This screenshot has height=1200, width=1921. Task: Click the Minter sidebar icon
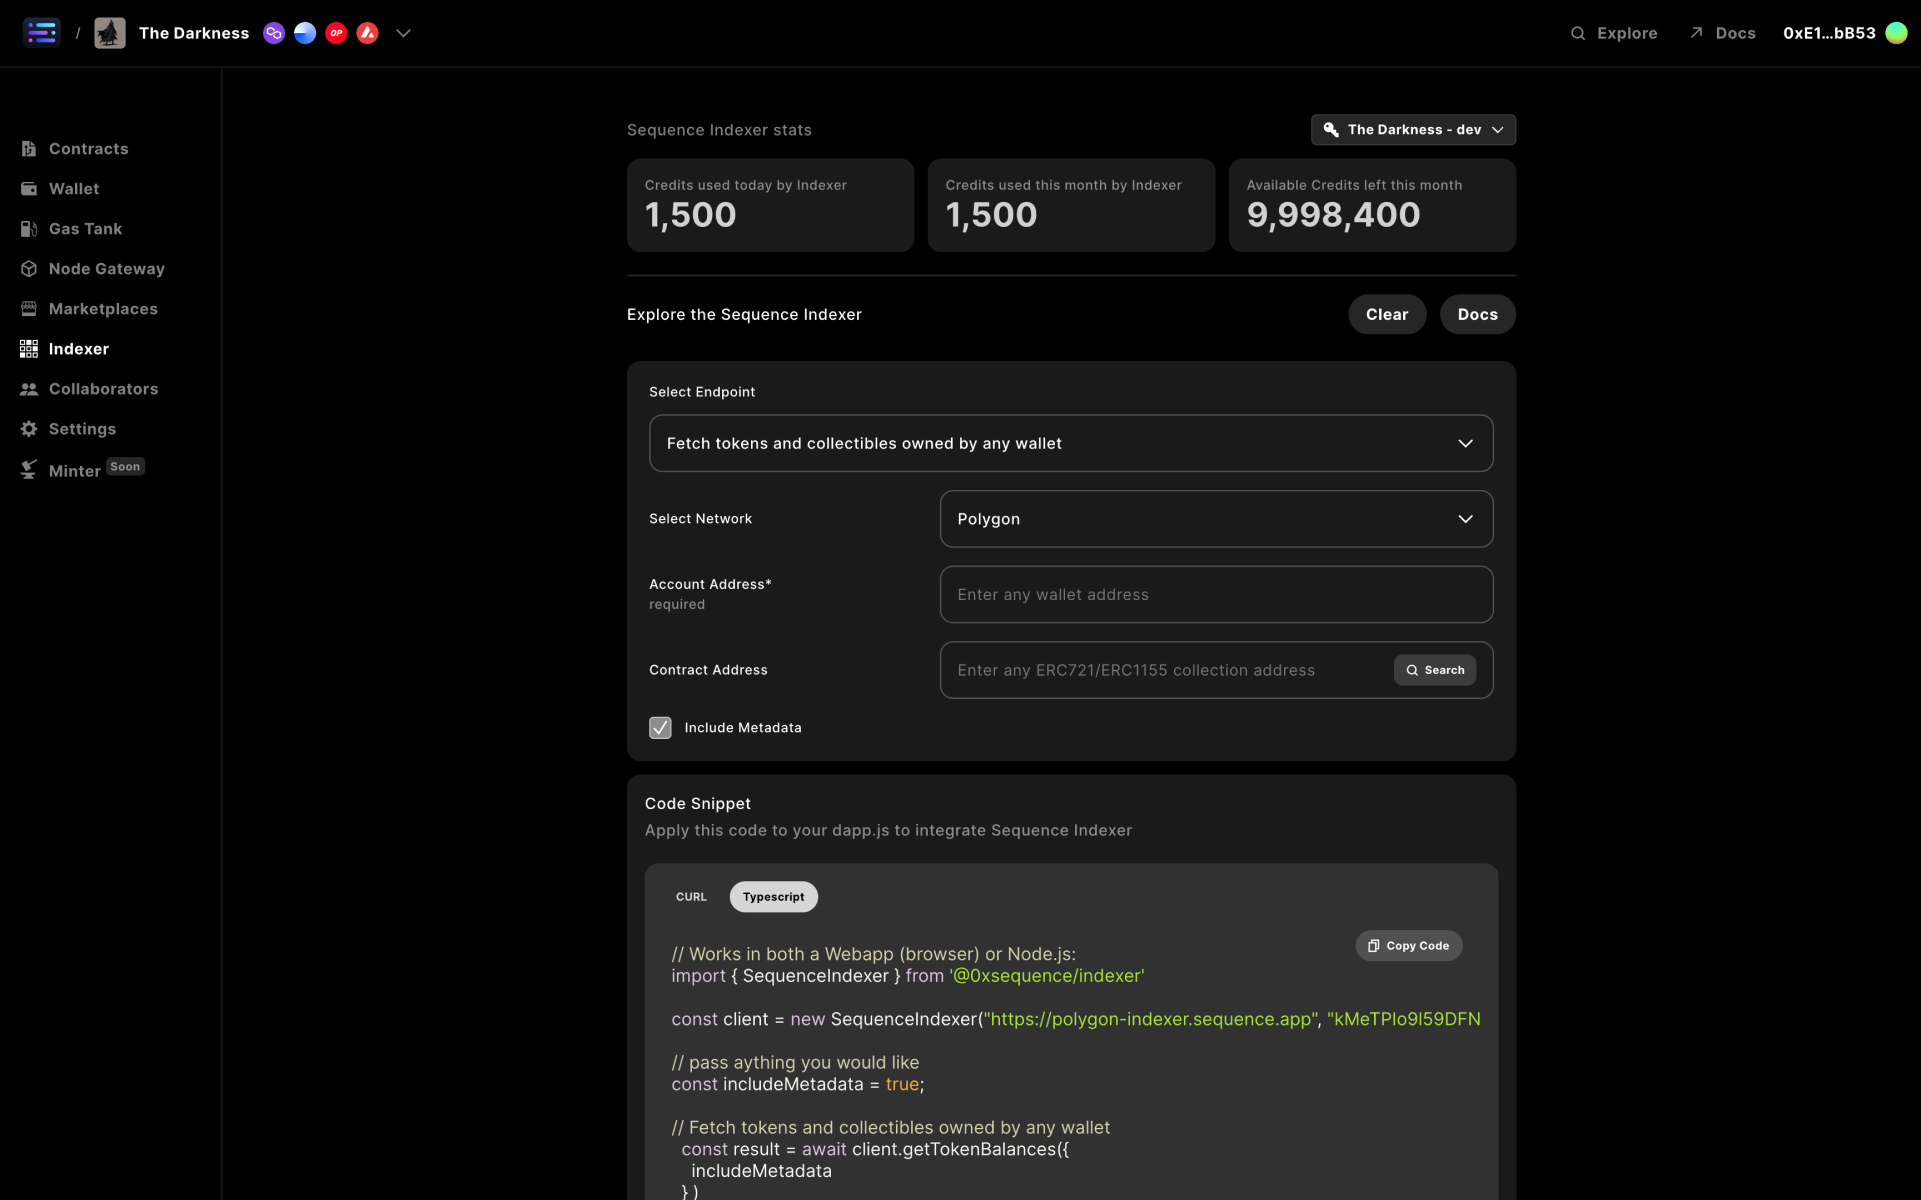[28, 469]
